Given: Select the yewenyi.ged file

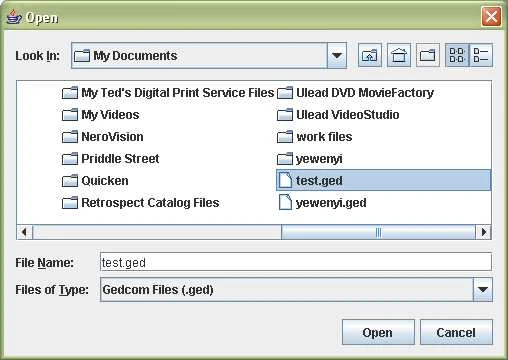Looking at the screenshot, I should coord(322,202).
